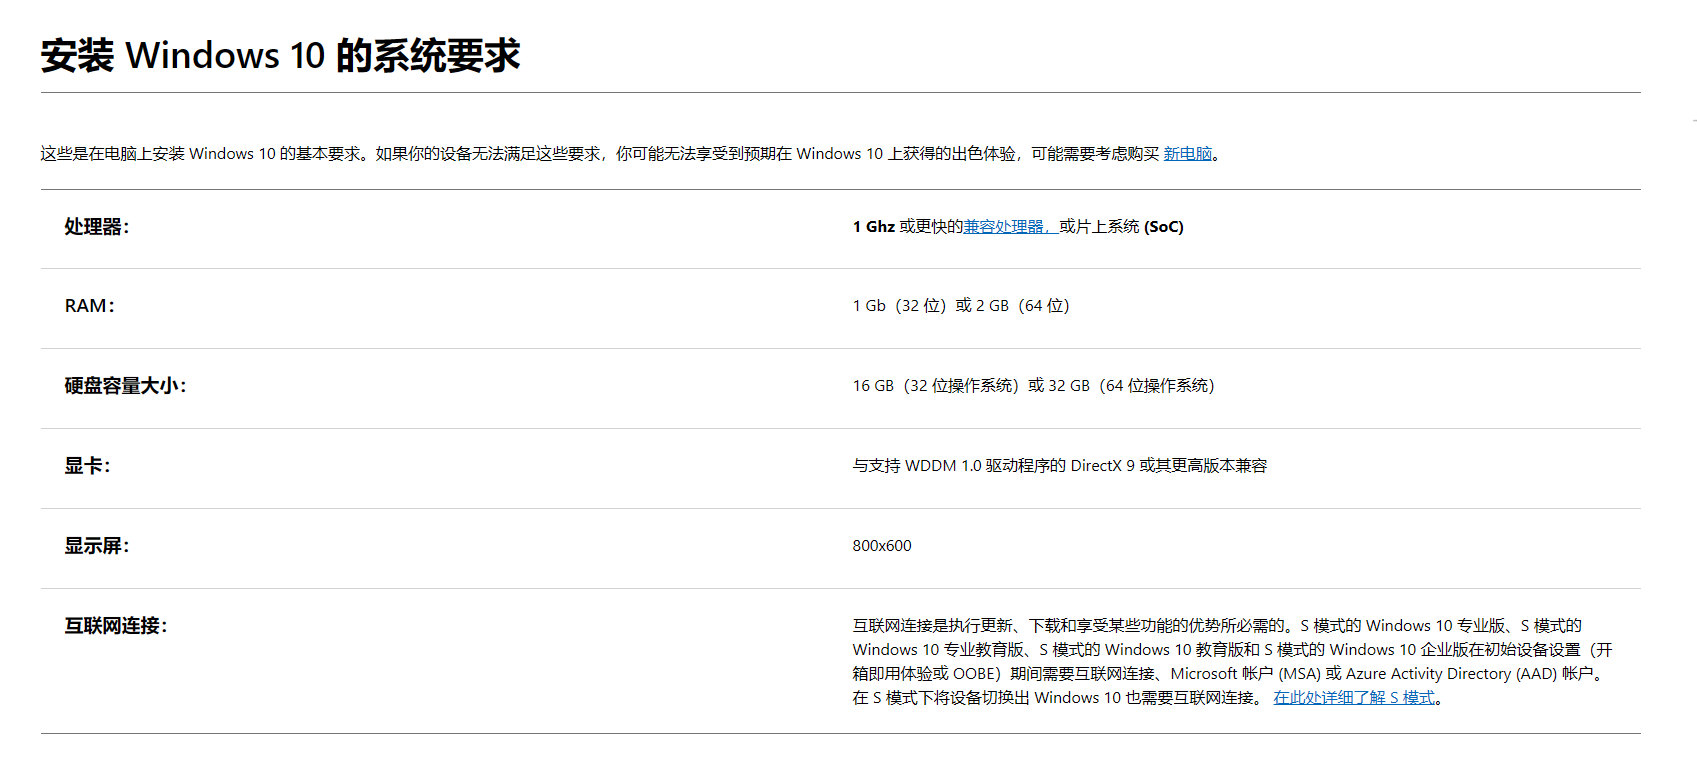Screen dimensions: 1697x775
Task: Select the paragraph starting 互联网连接是执行更新
Action: pos(1232,662)
